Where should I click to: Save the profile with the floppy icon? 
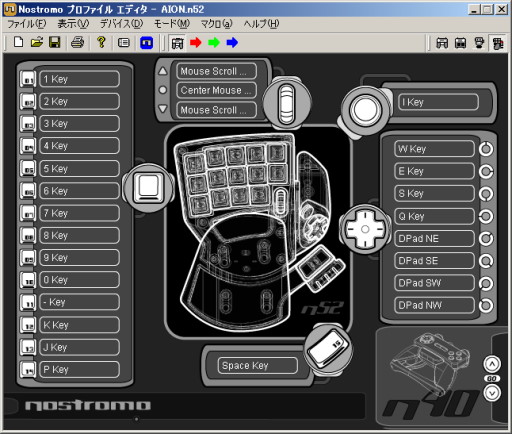55,42
